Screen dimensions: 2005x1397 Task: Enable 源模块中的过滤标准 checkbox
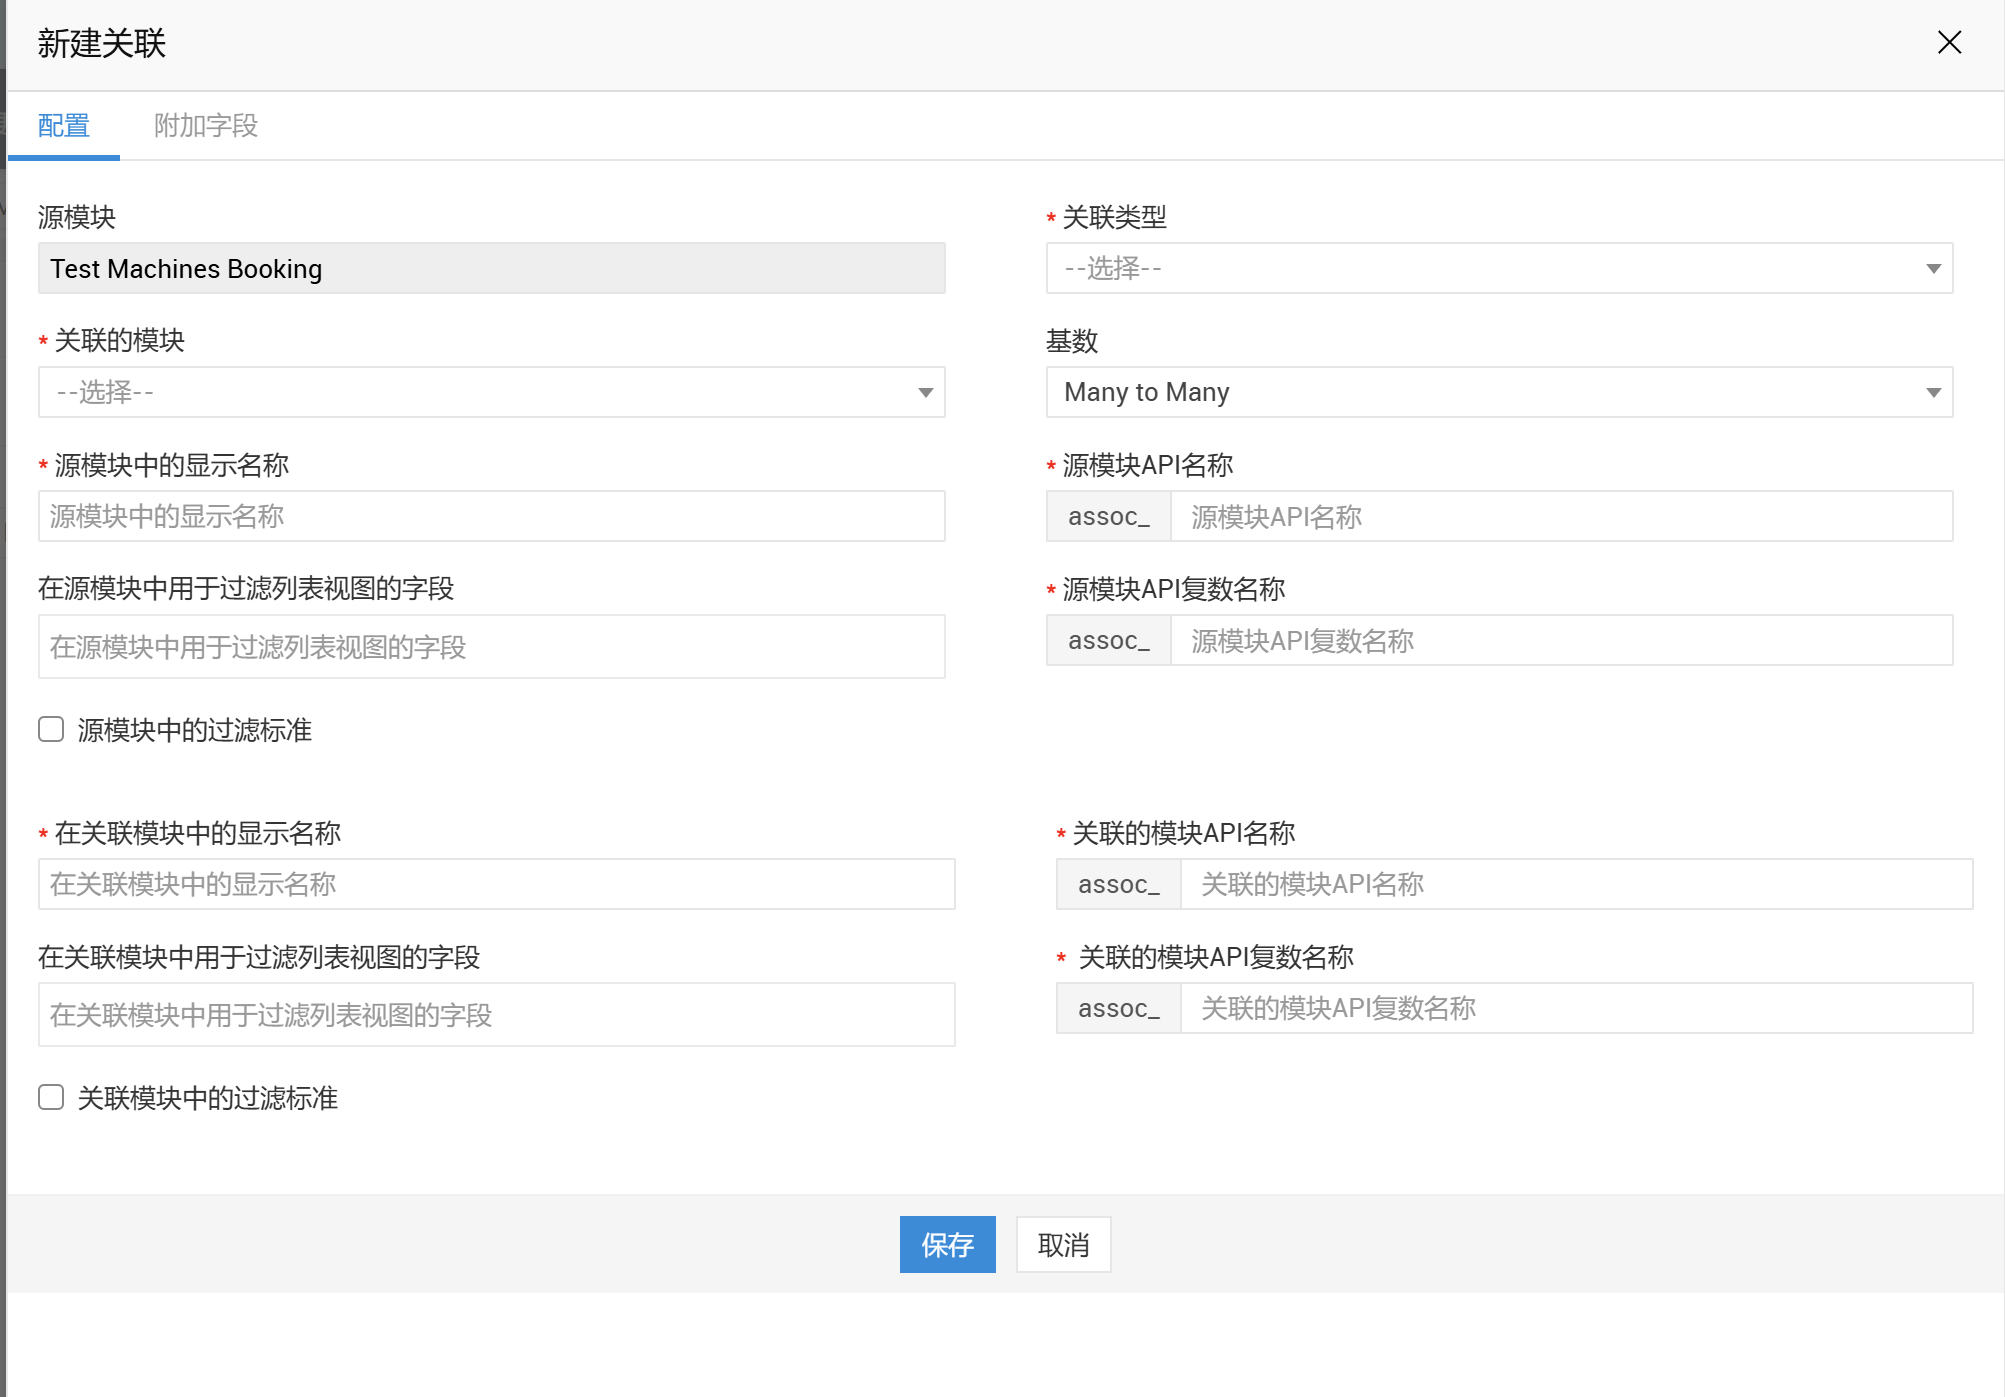(51, 729)
